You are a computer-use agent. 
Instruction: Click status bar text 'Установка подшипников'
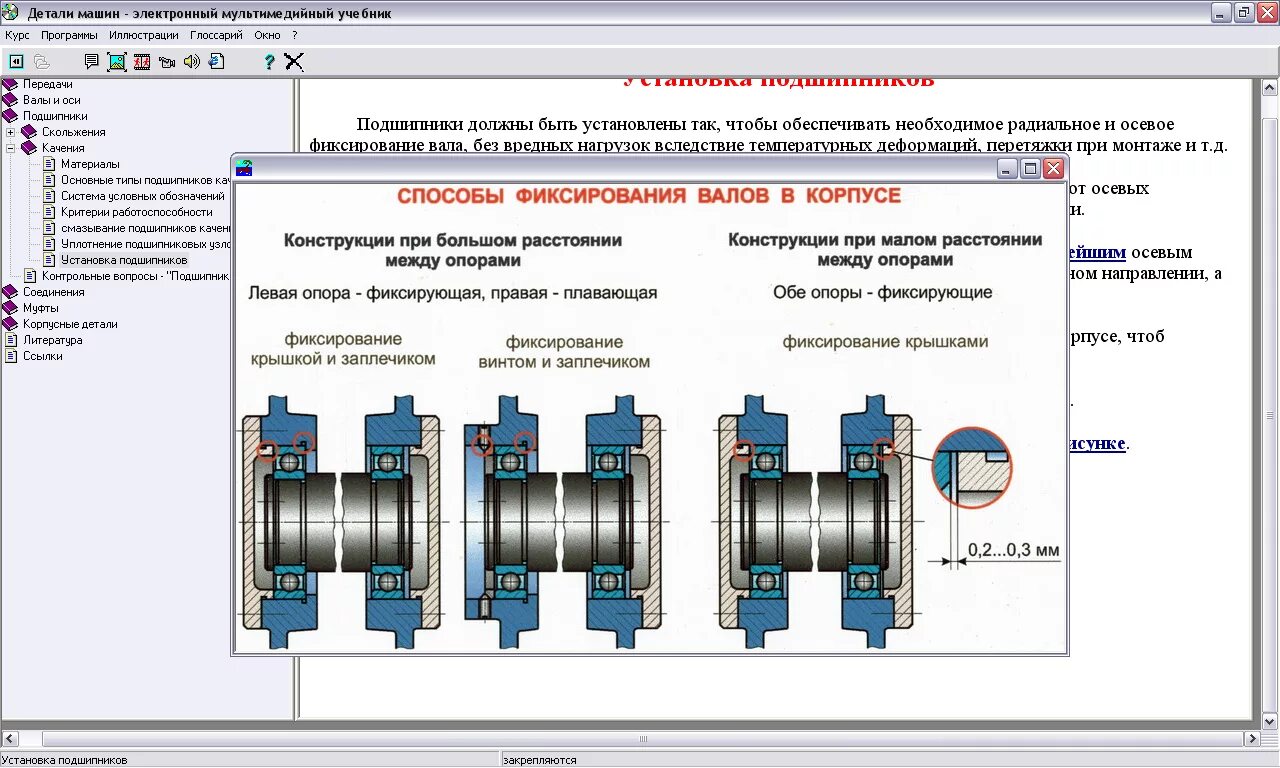pos(65,760)
